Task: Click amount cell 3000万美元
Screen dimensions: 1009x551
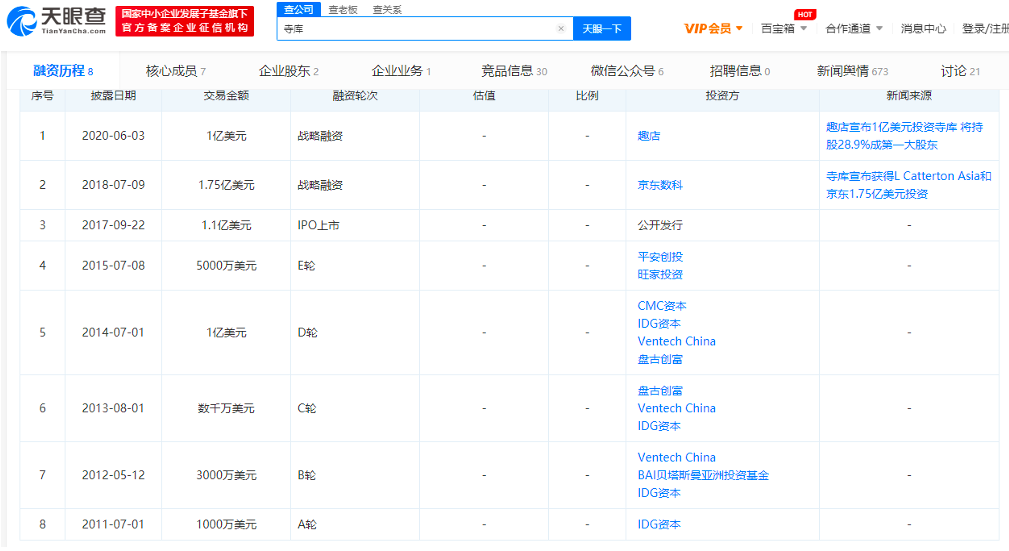Action: pos(226,475)
